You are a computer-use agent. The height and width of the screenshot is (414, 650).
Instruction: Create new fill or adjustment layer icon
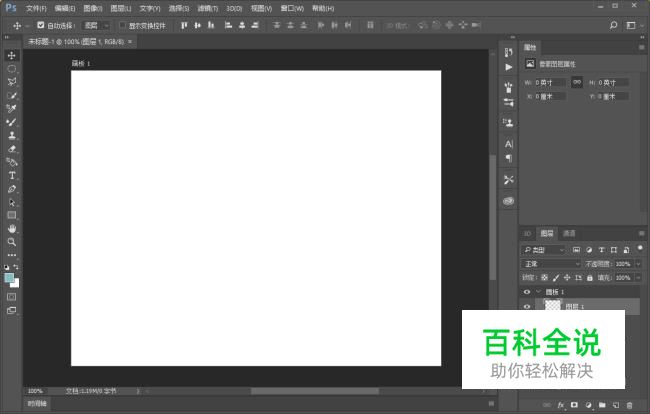(x=588, y=405)
